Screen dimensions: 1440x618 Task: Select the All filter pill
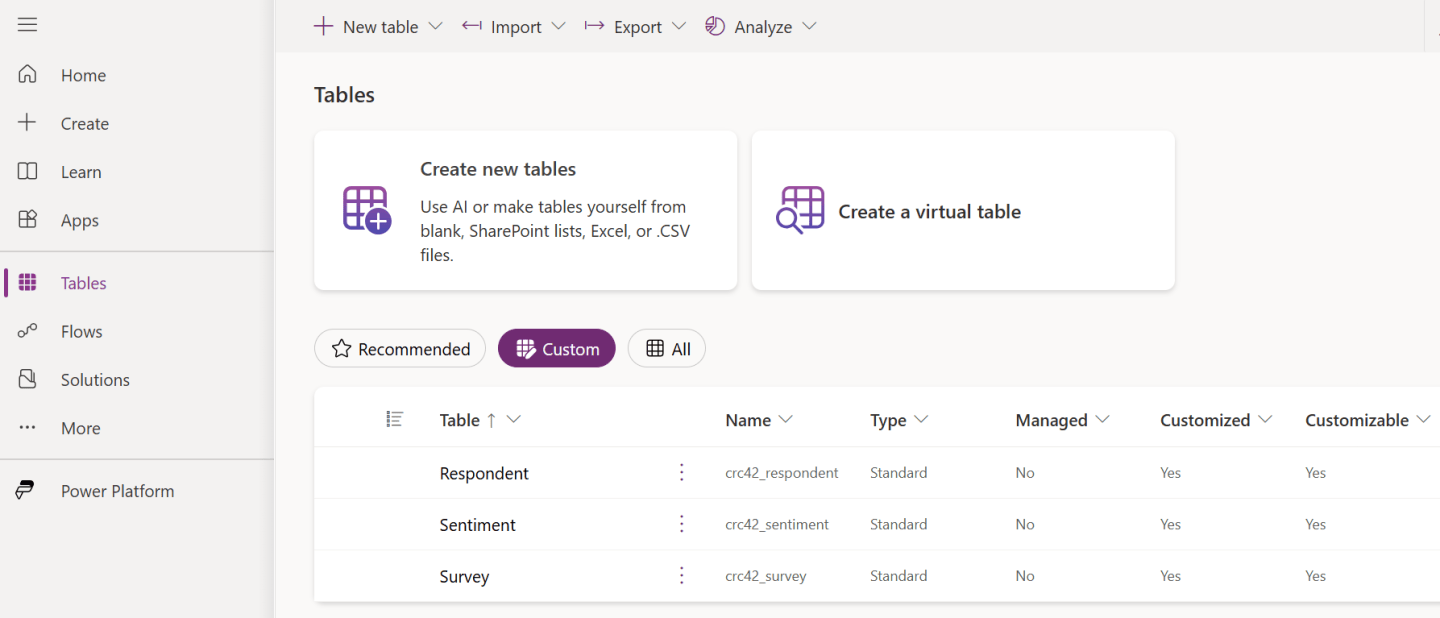coord(667,348)
